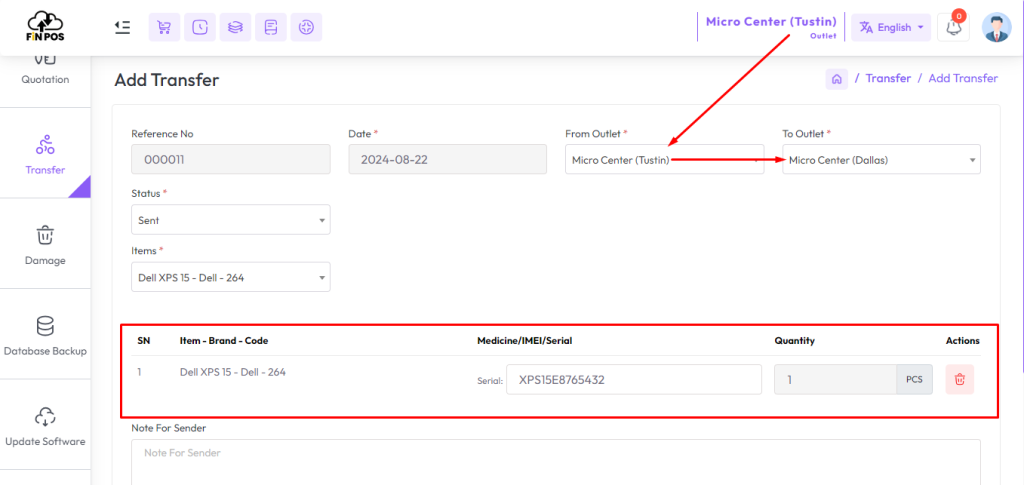Image resolution: width=1024 pixels, height=485 pixels.
Task: Click the Add Transfer page heading
Action: (x=167, y=80)
